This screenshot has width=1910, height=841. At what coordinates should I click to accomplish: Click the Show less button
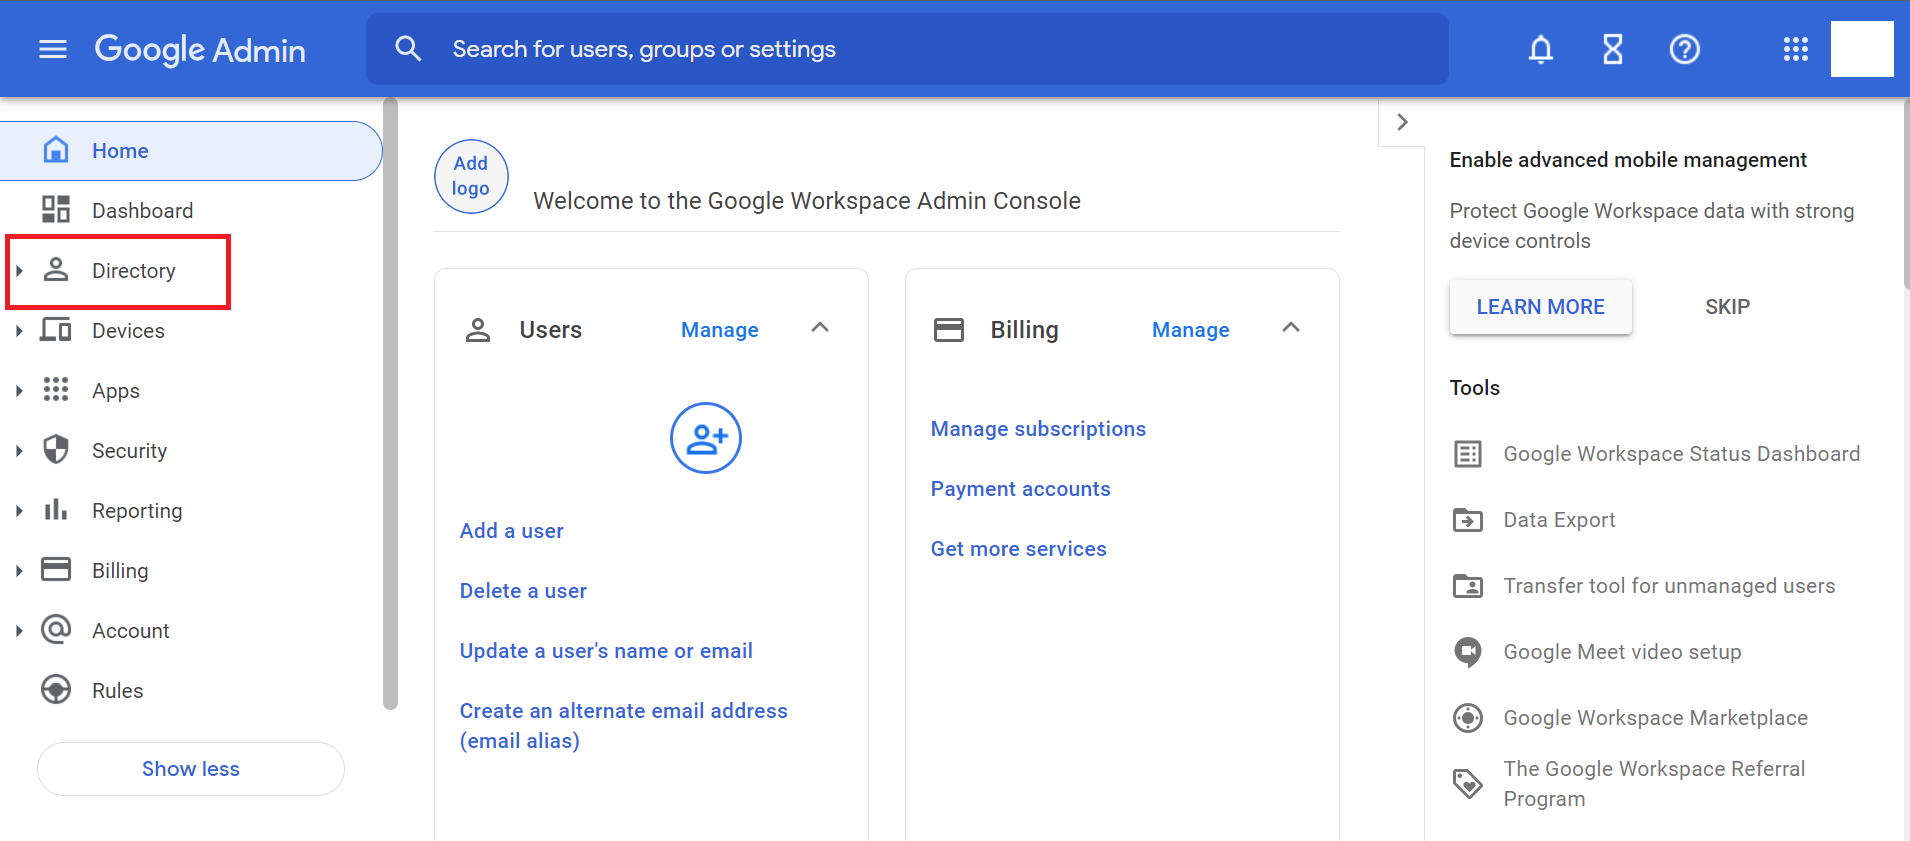(191, 769)
